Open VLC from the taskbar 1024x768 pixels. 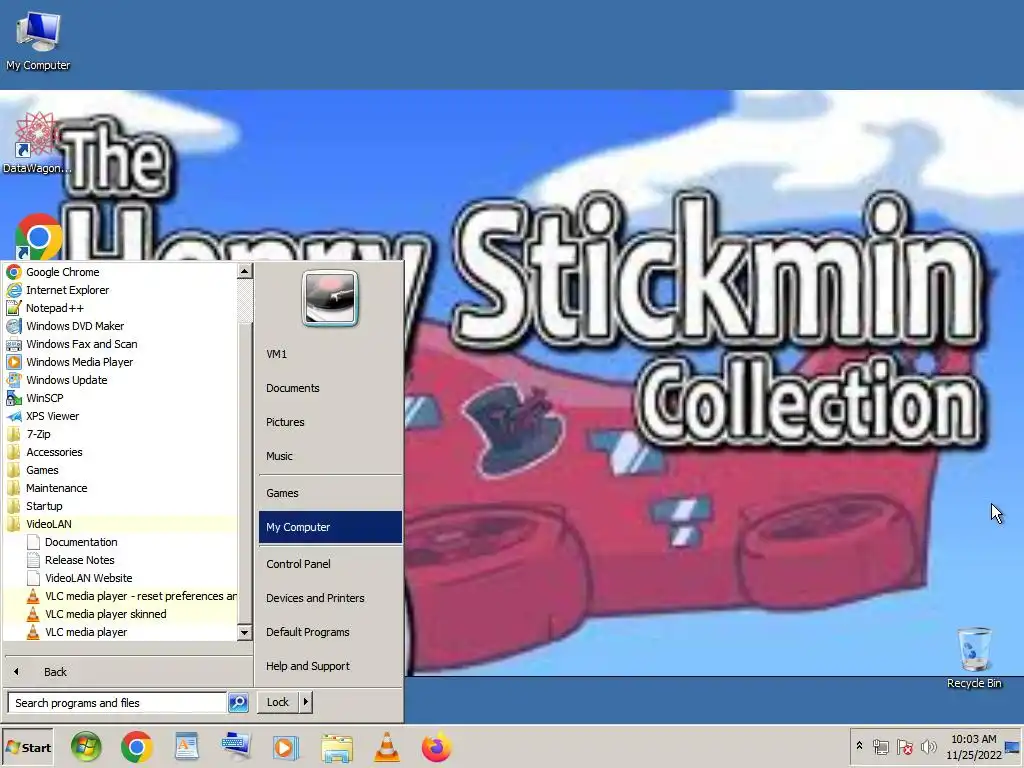387,748
